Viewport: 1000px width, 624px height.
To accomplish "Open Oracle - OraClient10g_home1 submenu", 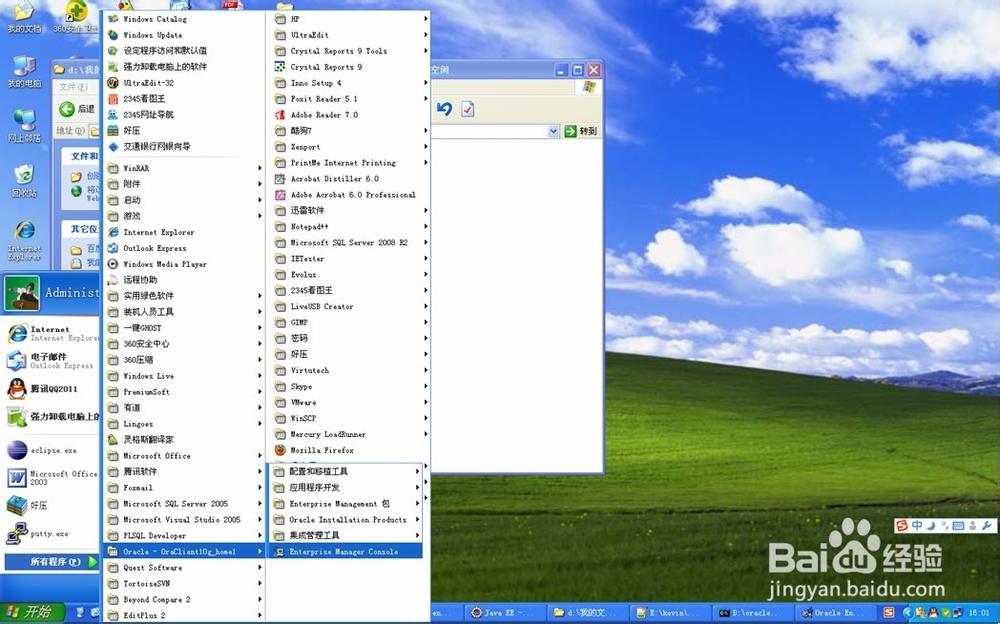I will 184,551.
